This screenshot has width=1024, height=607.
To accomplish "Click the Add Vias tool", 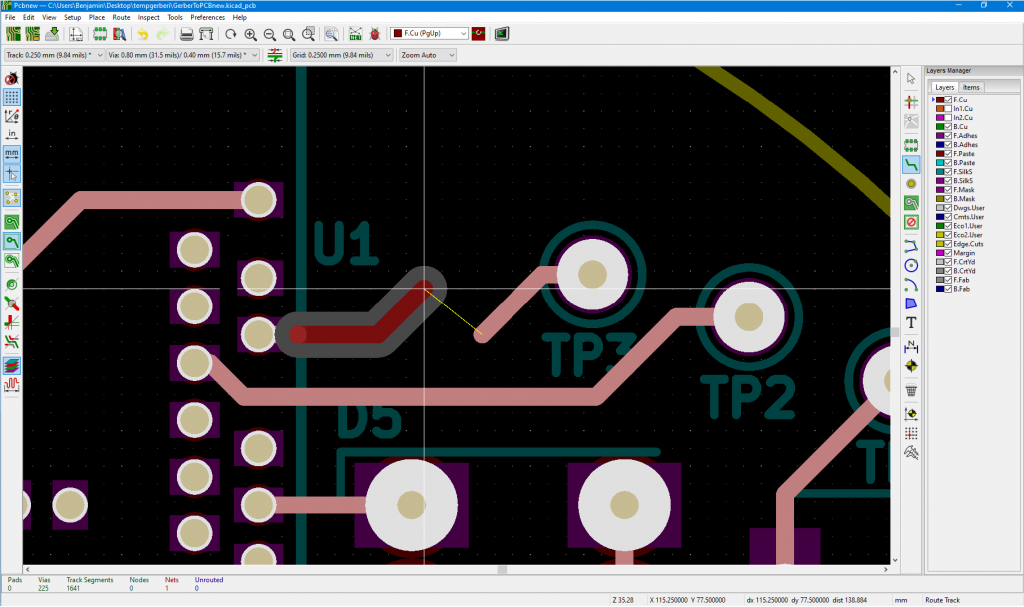I will click(x=911, y=184).
